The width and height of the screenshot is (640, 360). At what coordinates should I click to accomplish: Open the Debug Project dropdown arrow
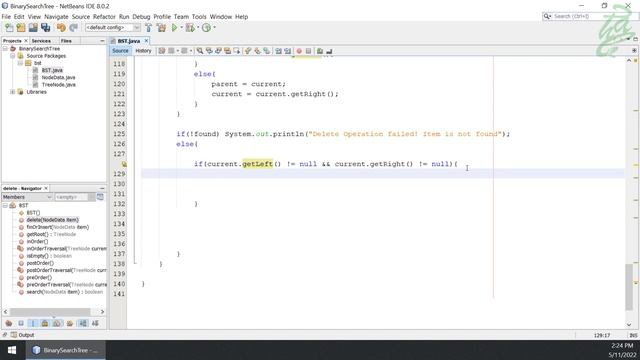pos(198,28)
